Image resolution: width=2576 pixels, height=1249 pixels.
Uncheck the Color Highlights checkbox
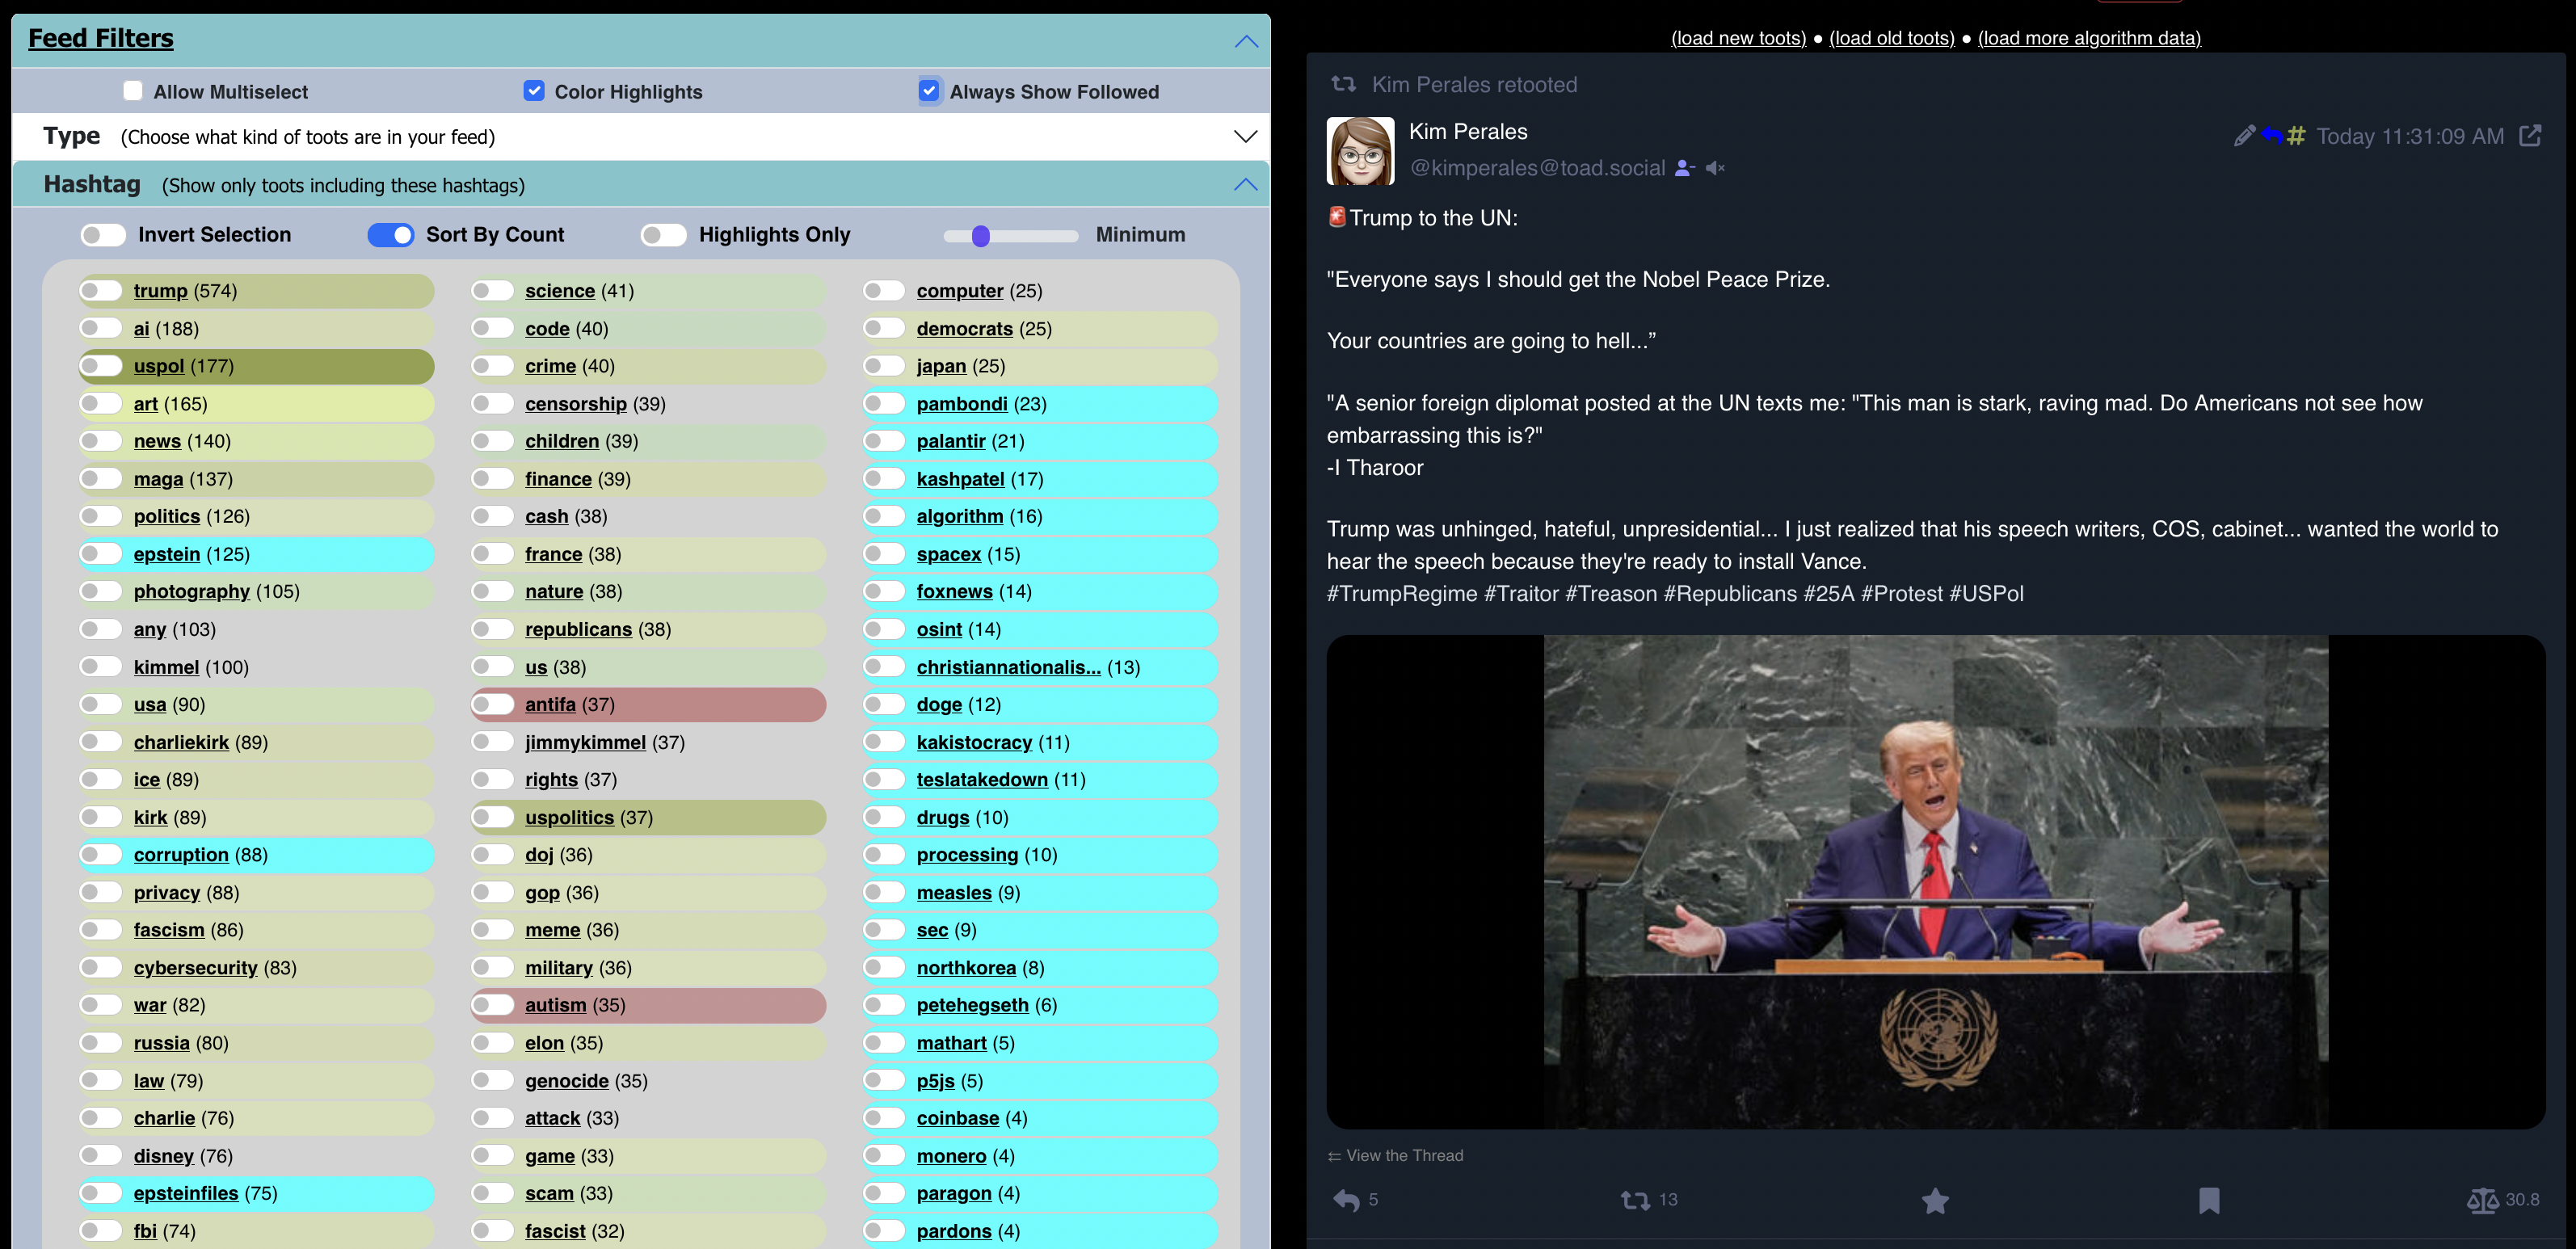click(534, 91)
